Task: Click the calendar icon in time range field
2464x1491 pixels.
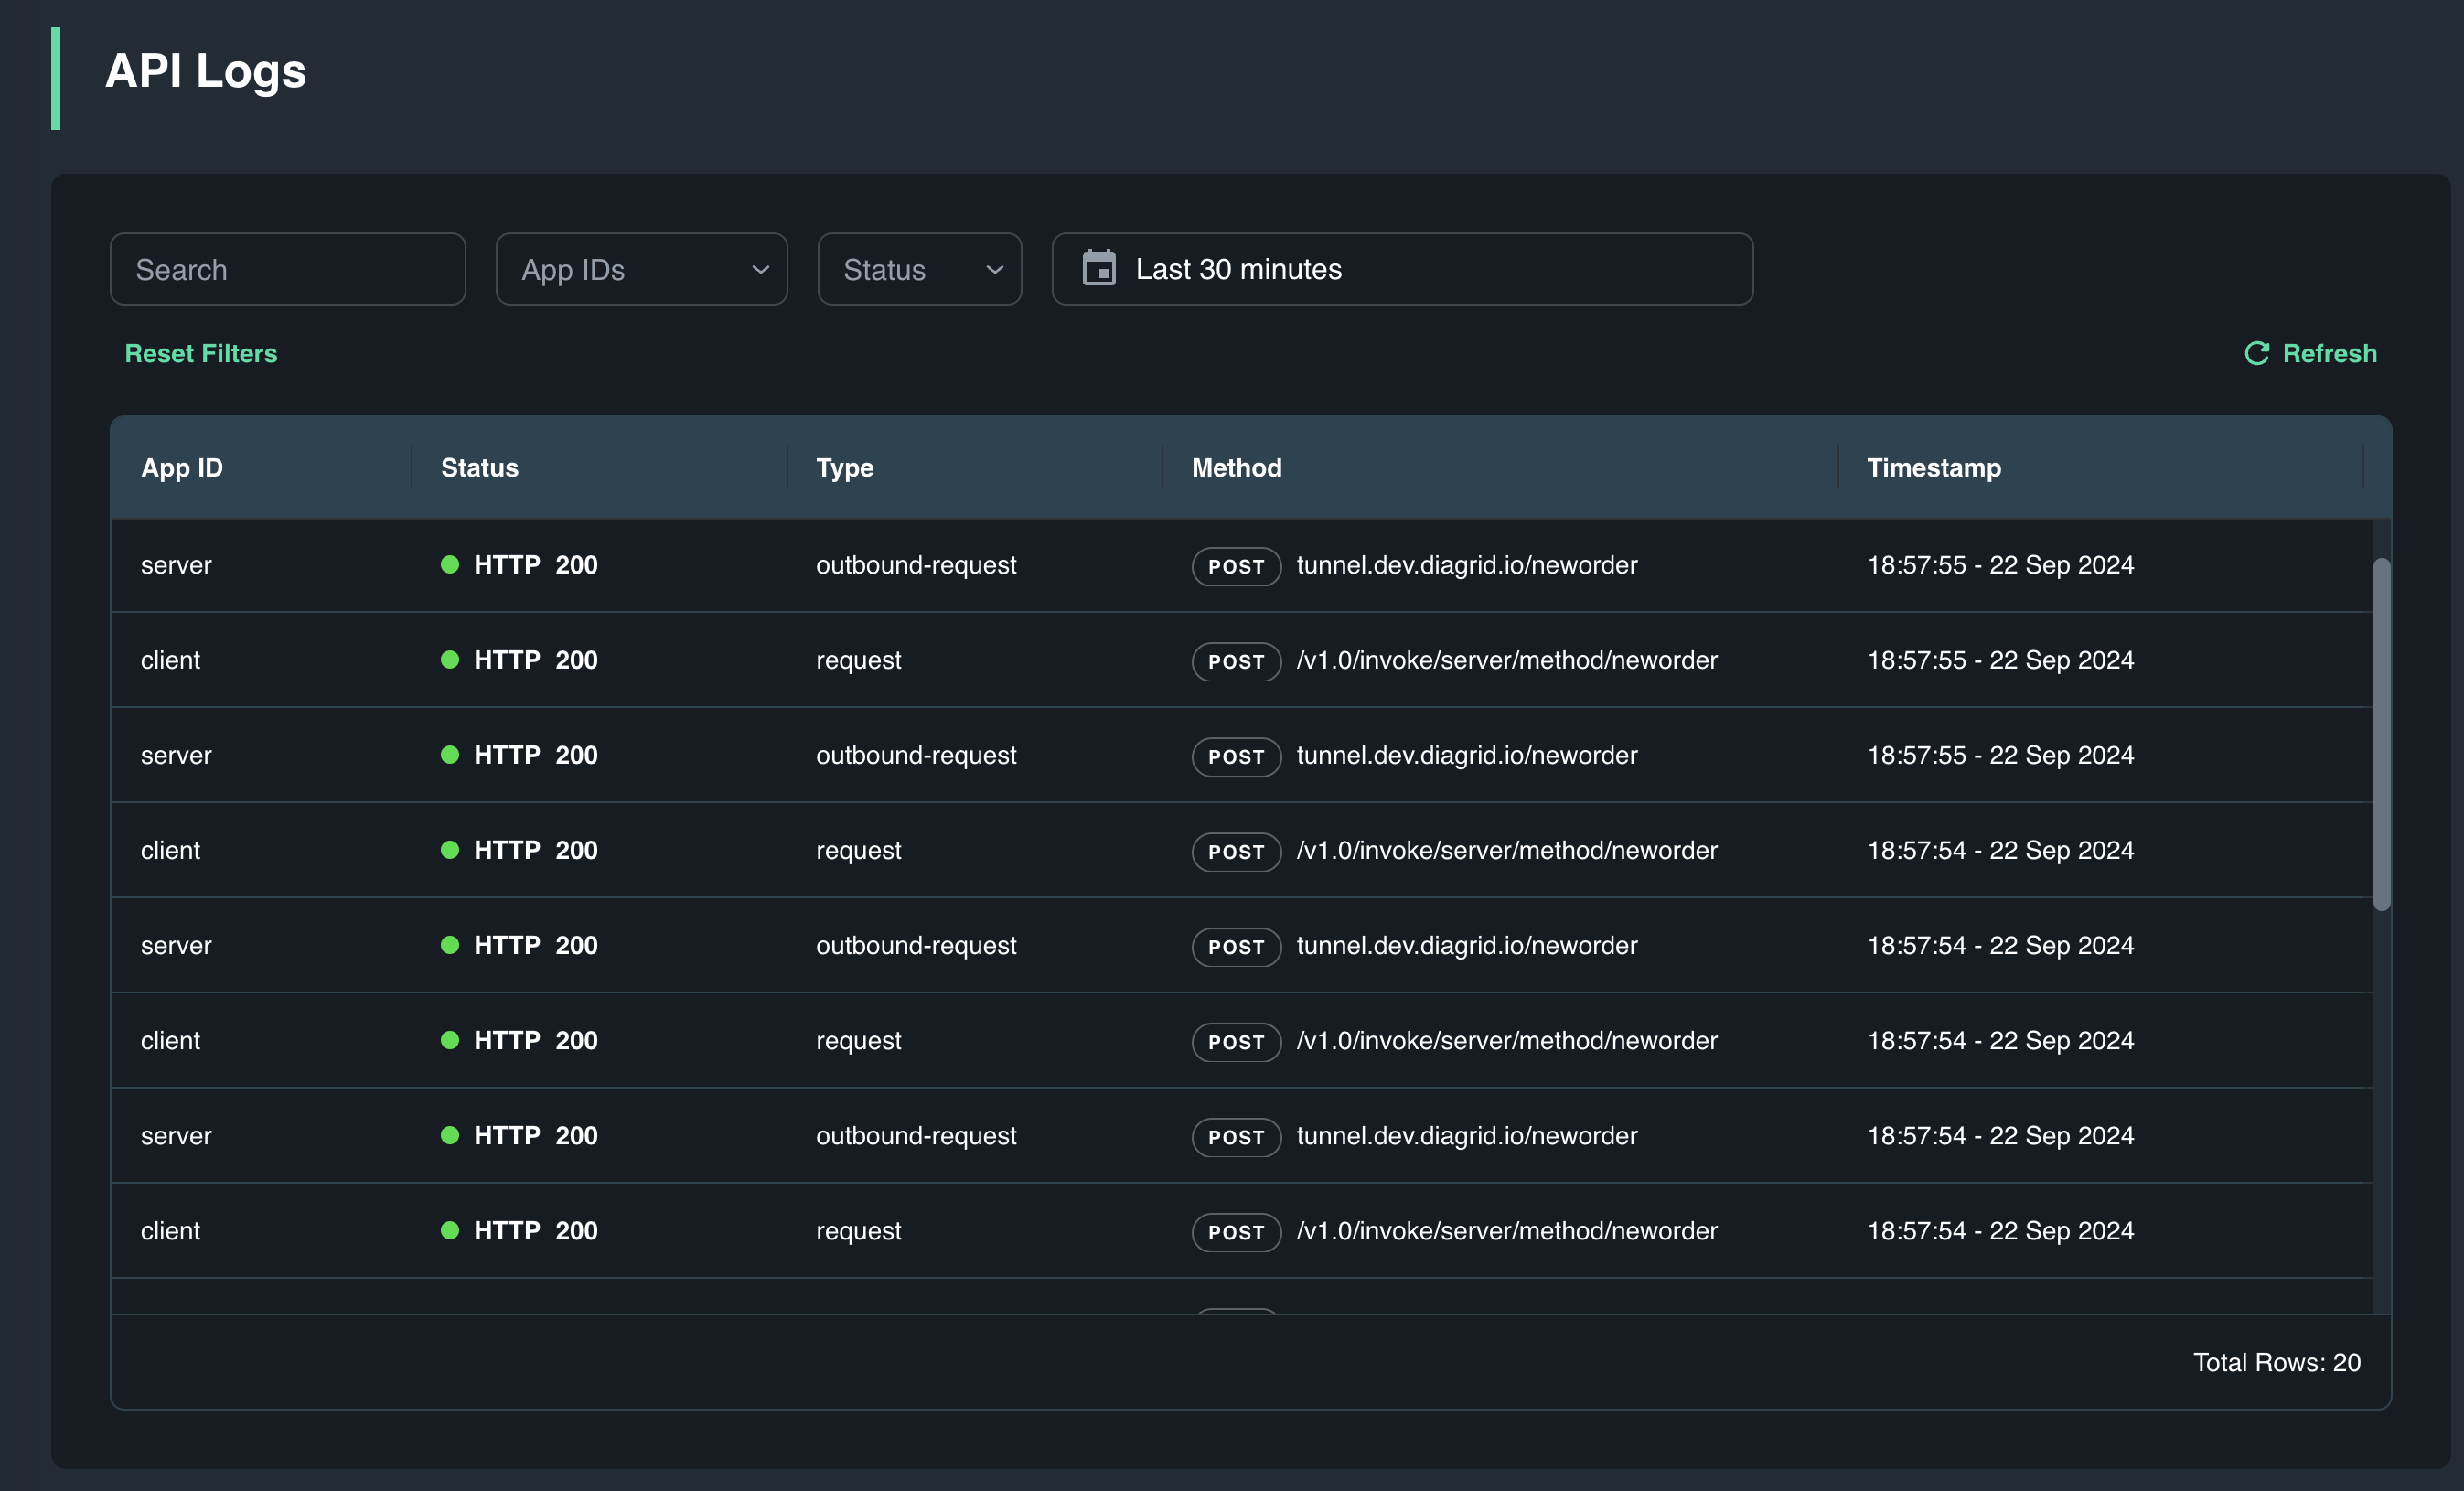Action: [1099, 268]
